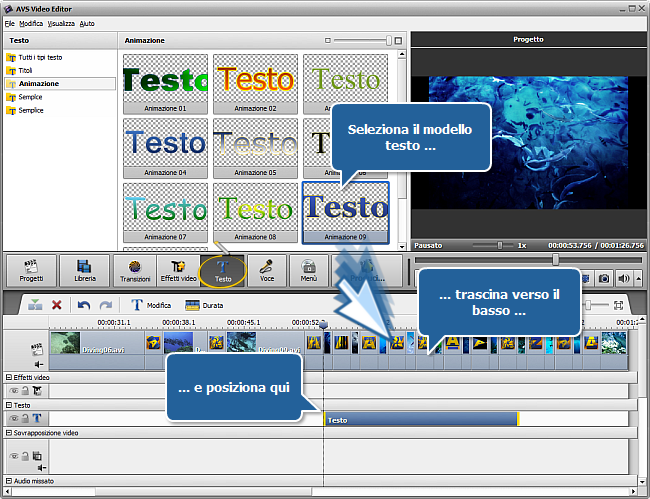Screen dimensions: 650x499
Task: Collapse the Sovrapposizione video track group
Action: tap(9, 434)
